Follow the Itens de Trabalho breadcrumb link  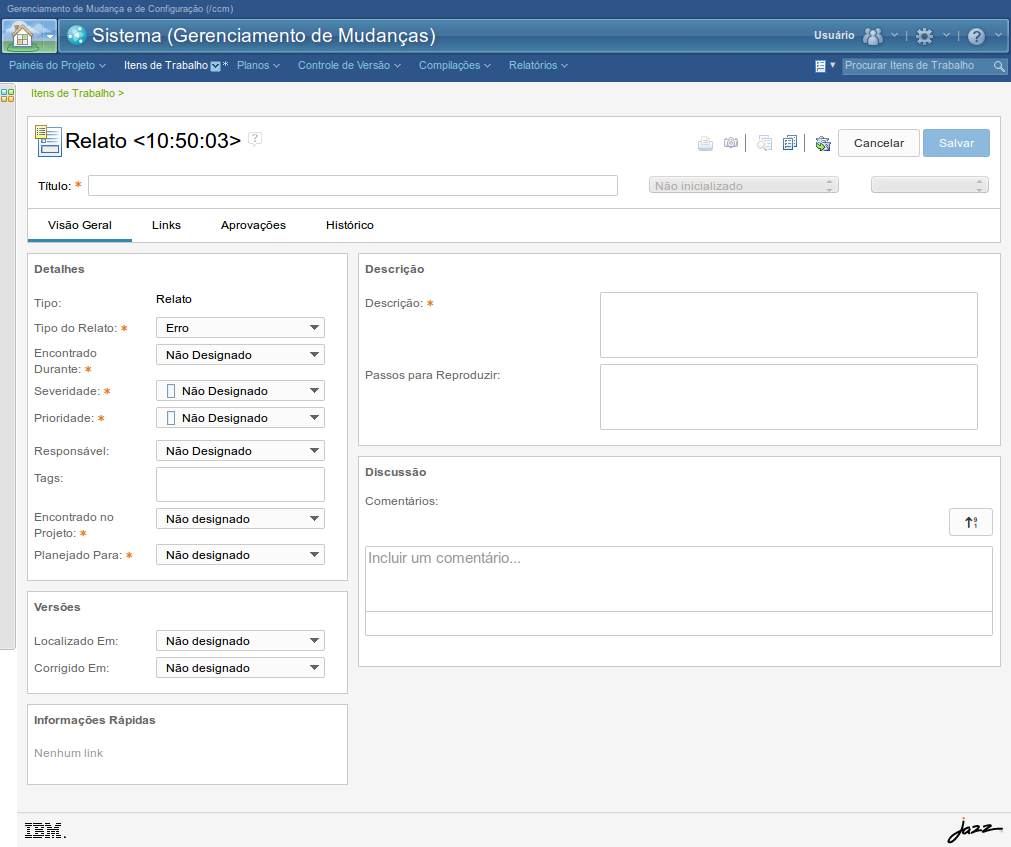pos(73,93)
